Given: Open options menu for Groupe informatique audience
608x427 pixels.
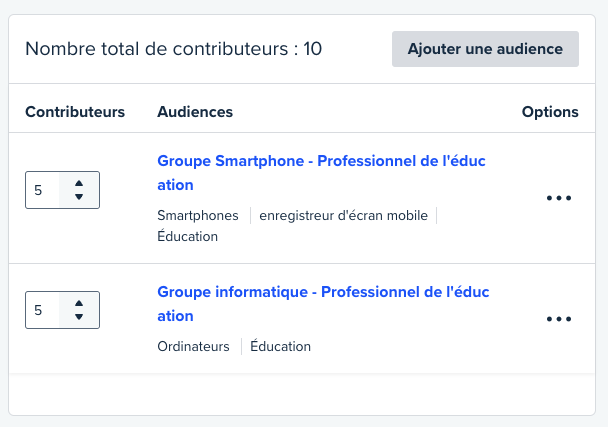Looking at the screenshot, I should (x=559, y=319).
